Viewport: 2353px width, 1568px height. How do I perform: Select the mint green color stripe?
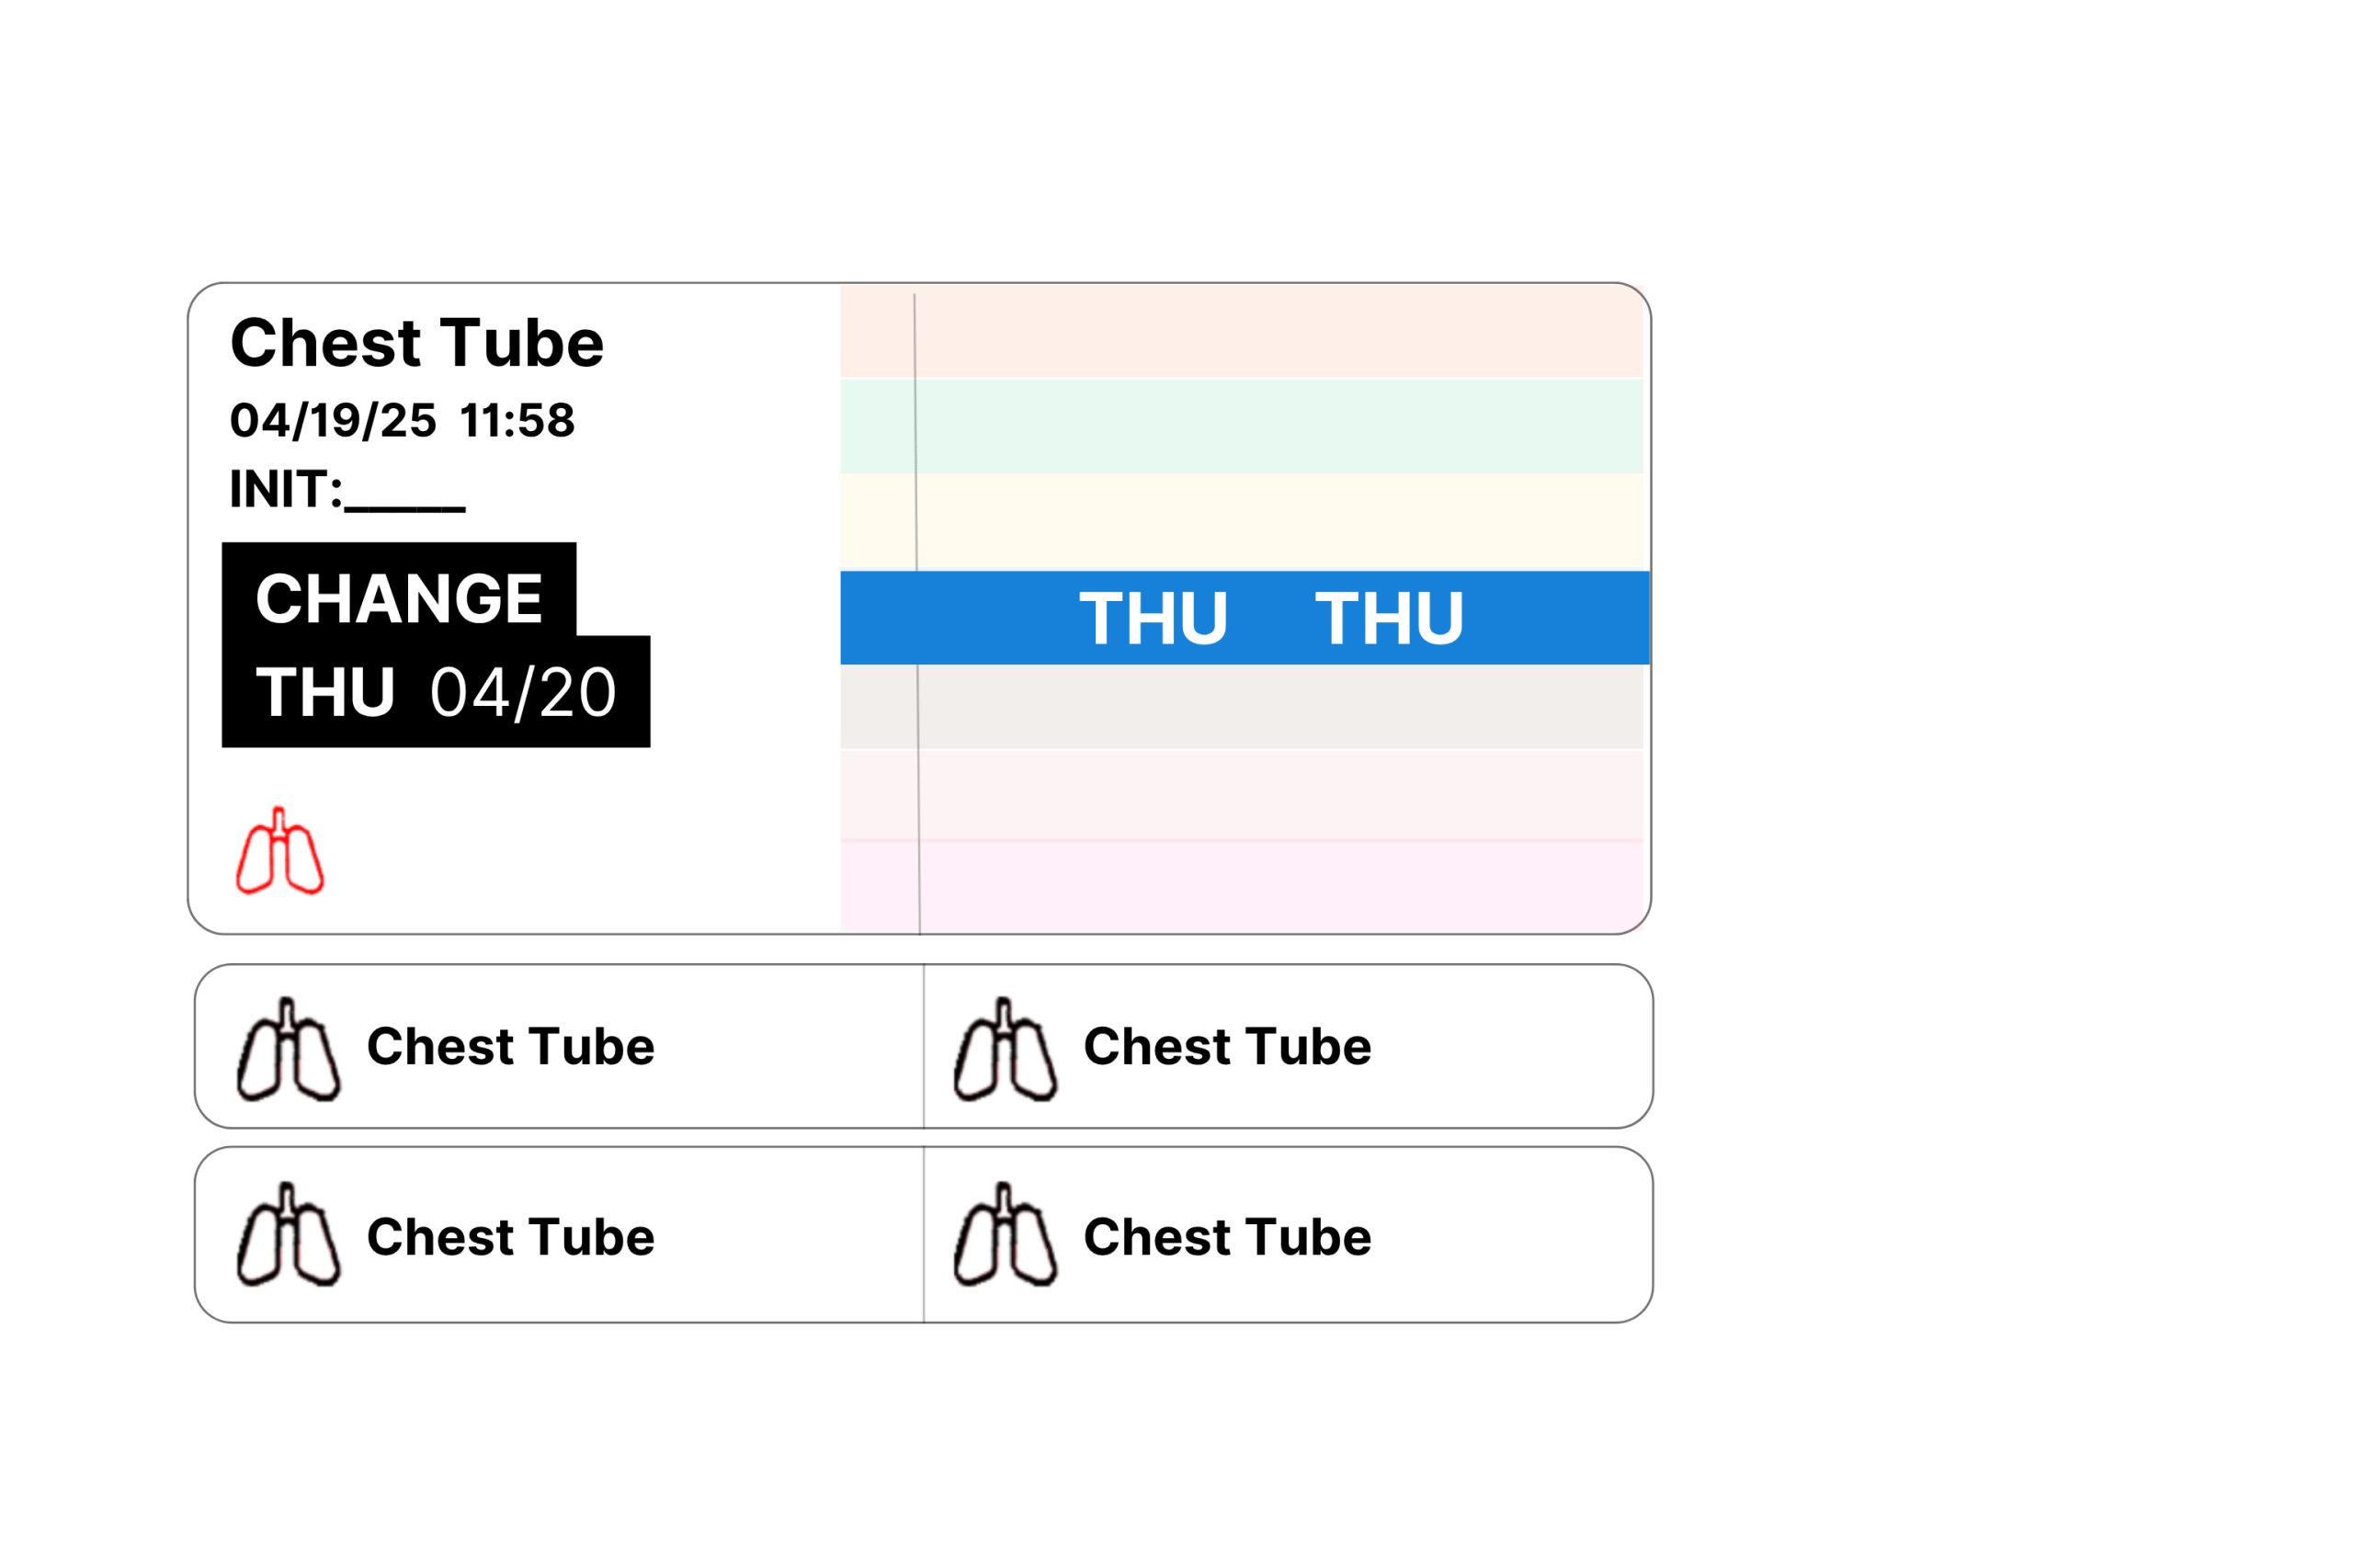click(x=1242, y=426)
